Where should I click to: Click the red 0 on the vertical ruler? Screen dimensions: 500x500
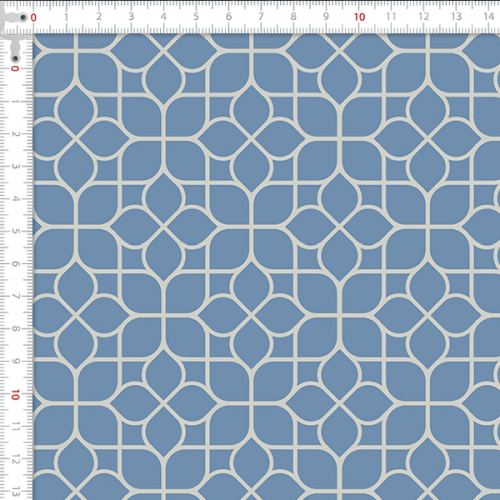point(15,68)
